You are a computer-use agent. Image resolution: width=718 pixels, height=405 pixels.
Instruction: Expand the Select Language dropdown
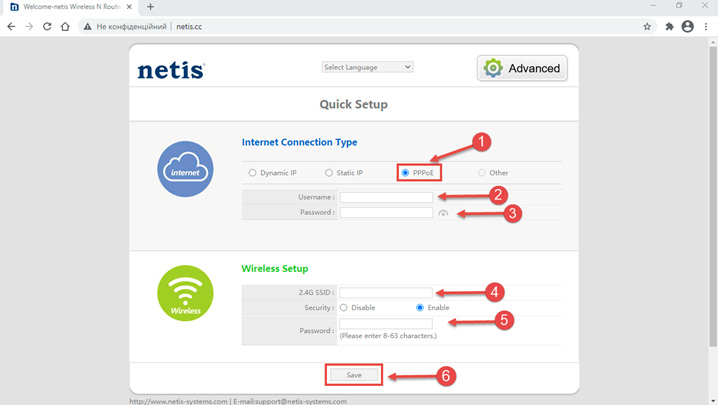(x=367, y=67)
